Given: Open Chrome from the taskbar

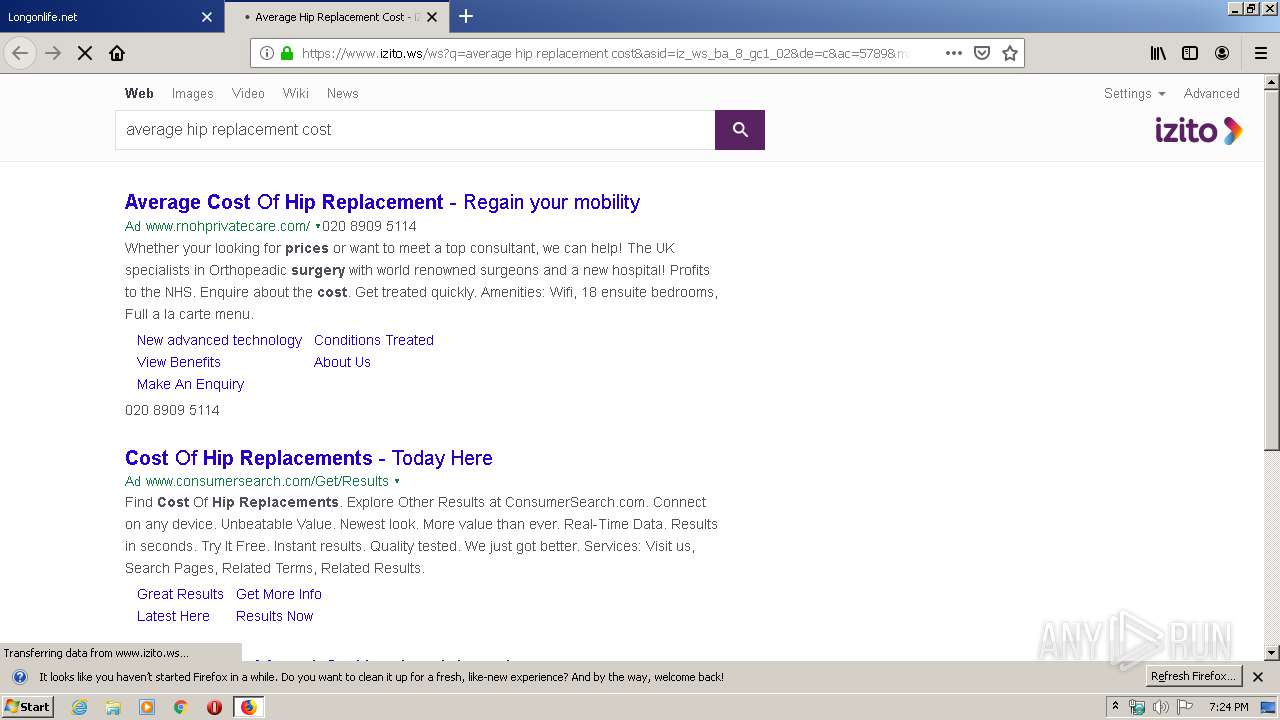Looking at the screenshot, I should pyautogui.click(x=180, y=707).
